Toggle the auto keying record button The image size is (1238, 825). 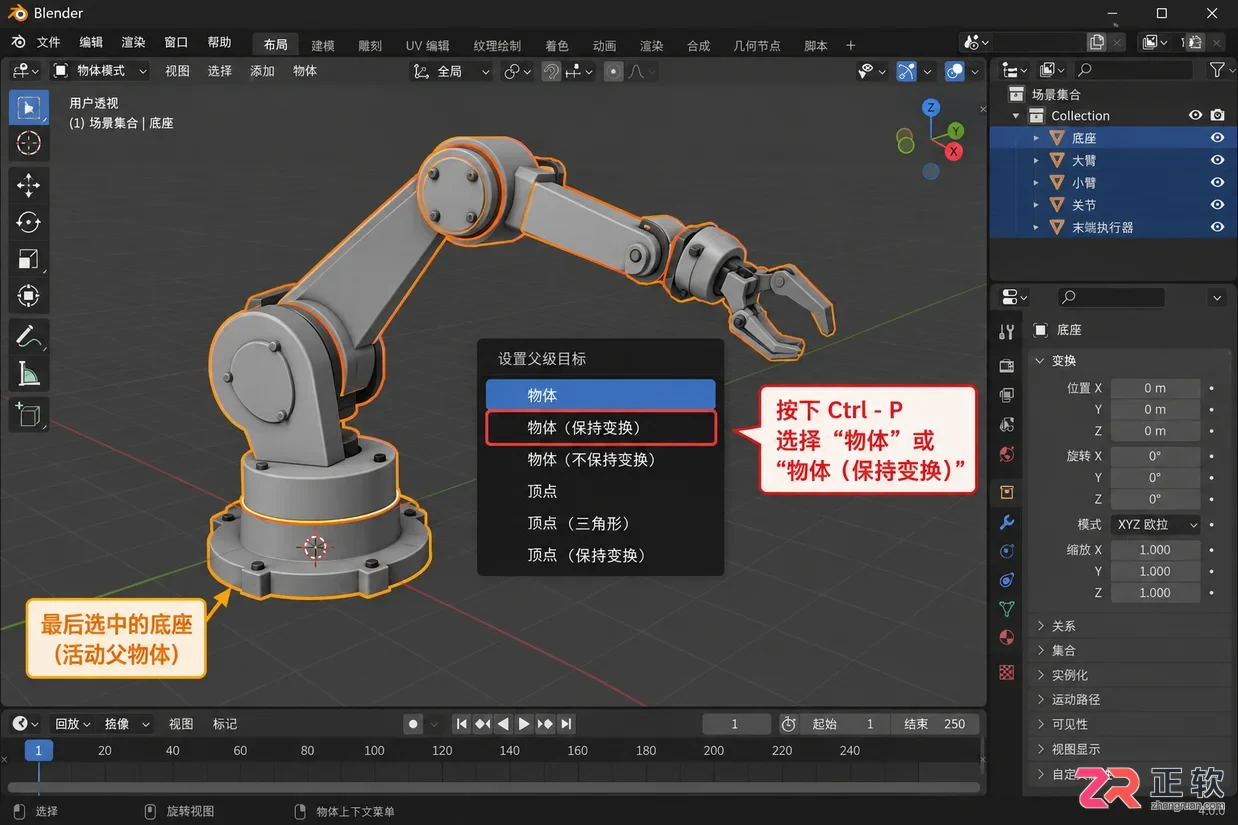(x=412, y=724)
